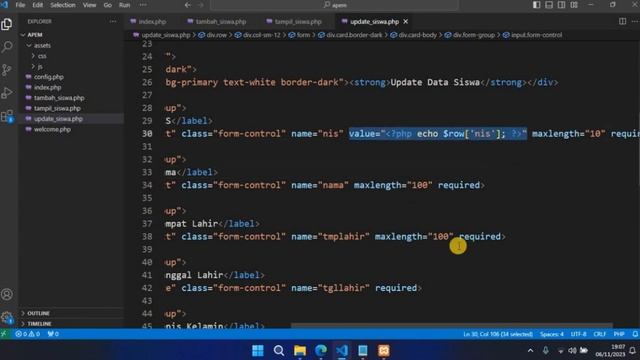Switch to the tambah_siswa.php tab
The height and width of the screenshot is (360, 640).
(220, 21)
